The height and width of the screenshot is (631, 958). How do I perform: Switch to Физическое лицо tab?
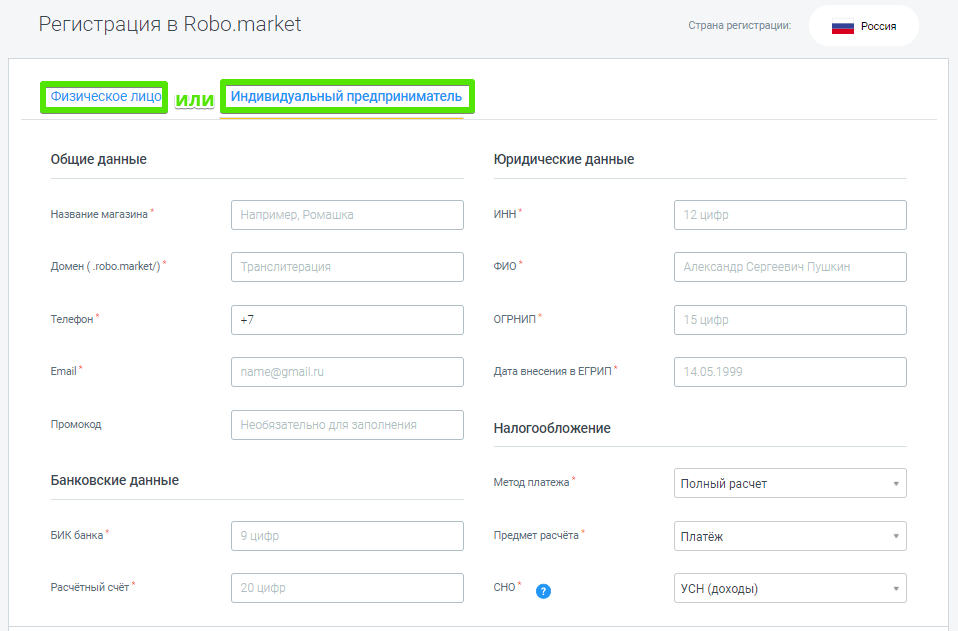click(x=105, y=97)
